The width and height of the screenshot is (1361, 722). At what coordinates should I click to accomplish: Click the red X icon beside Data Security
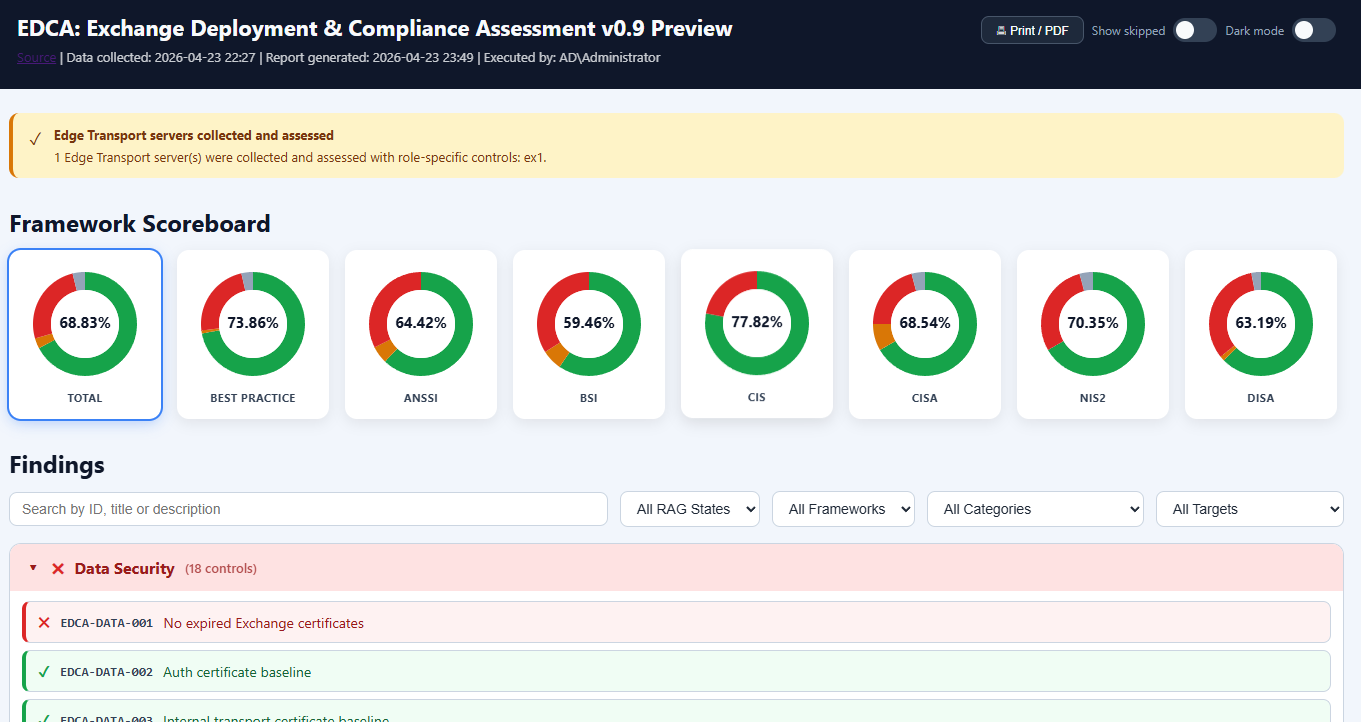point(58,569)
